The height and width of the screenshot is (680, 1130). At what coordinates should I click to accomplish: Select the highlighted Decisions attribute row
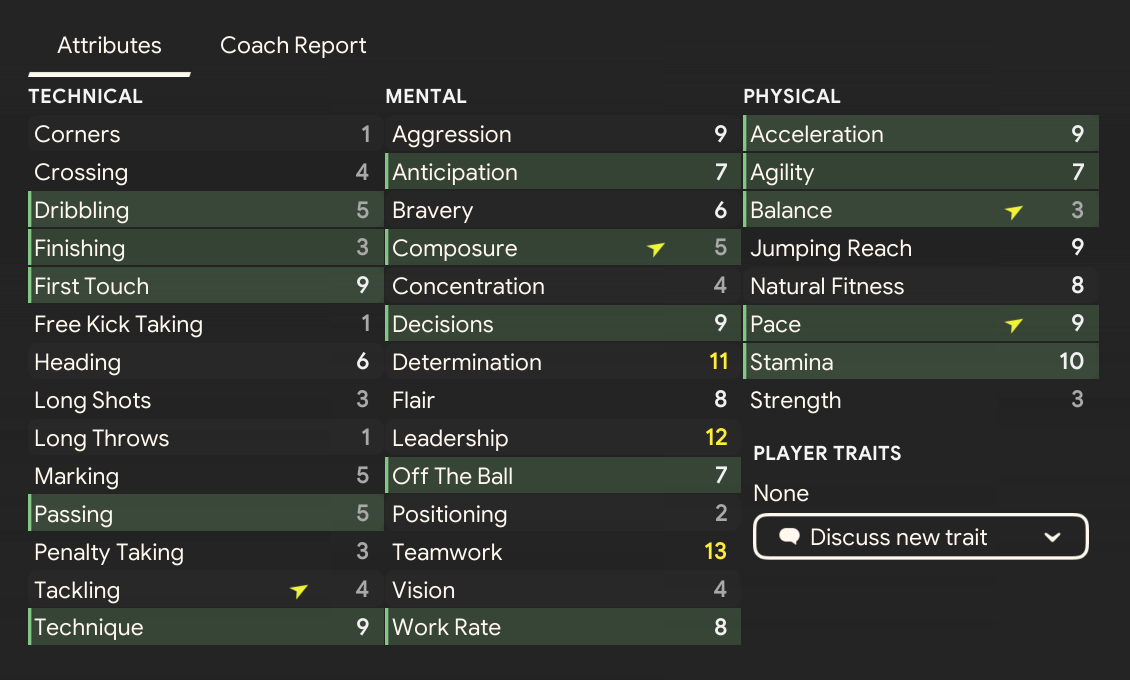pyautogui.click(x=563, y=324)
